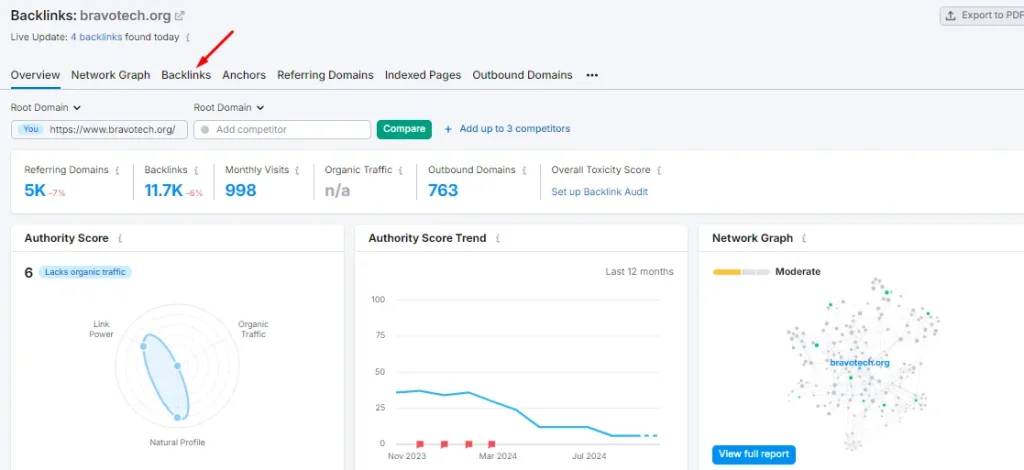Click Organic Traffic point on radar chart
This screenshot has width=1024, height=470.
[177, 366]
